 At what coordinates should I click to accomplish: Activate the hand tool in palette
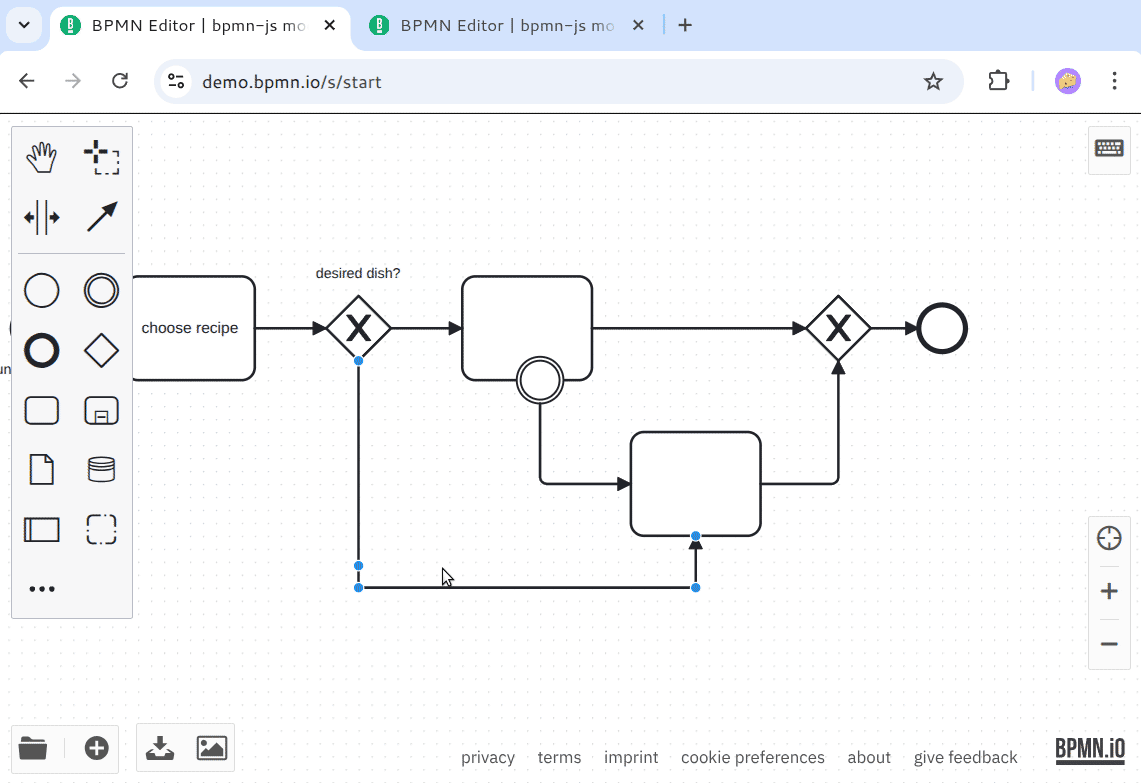[x=41, y=157]
